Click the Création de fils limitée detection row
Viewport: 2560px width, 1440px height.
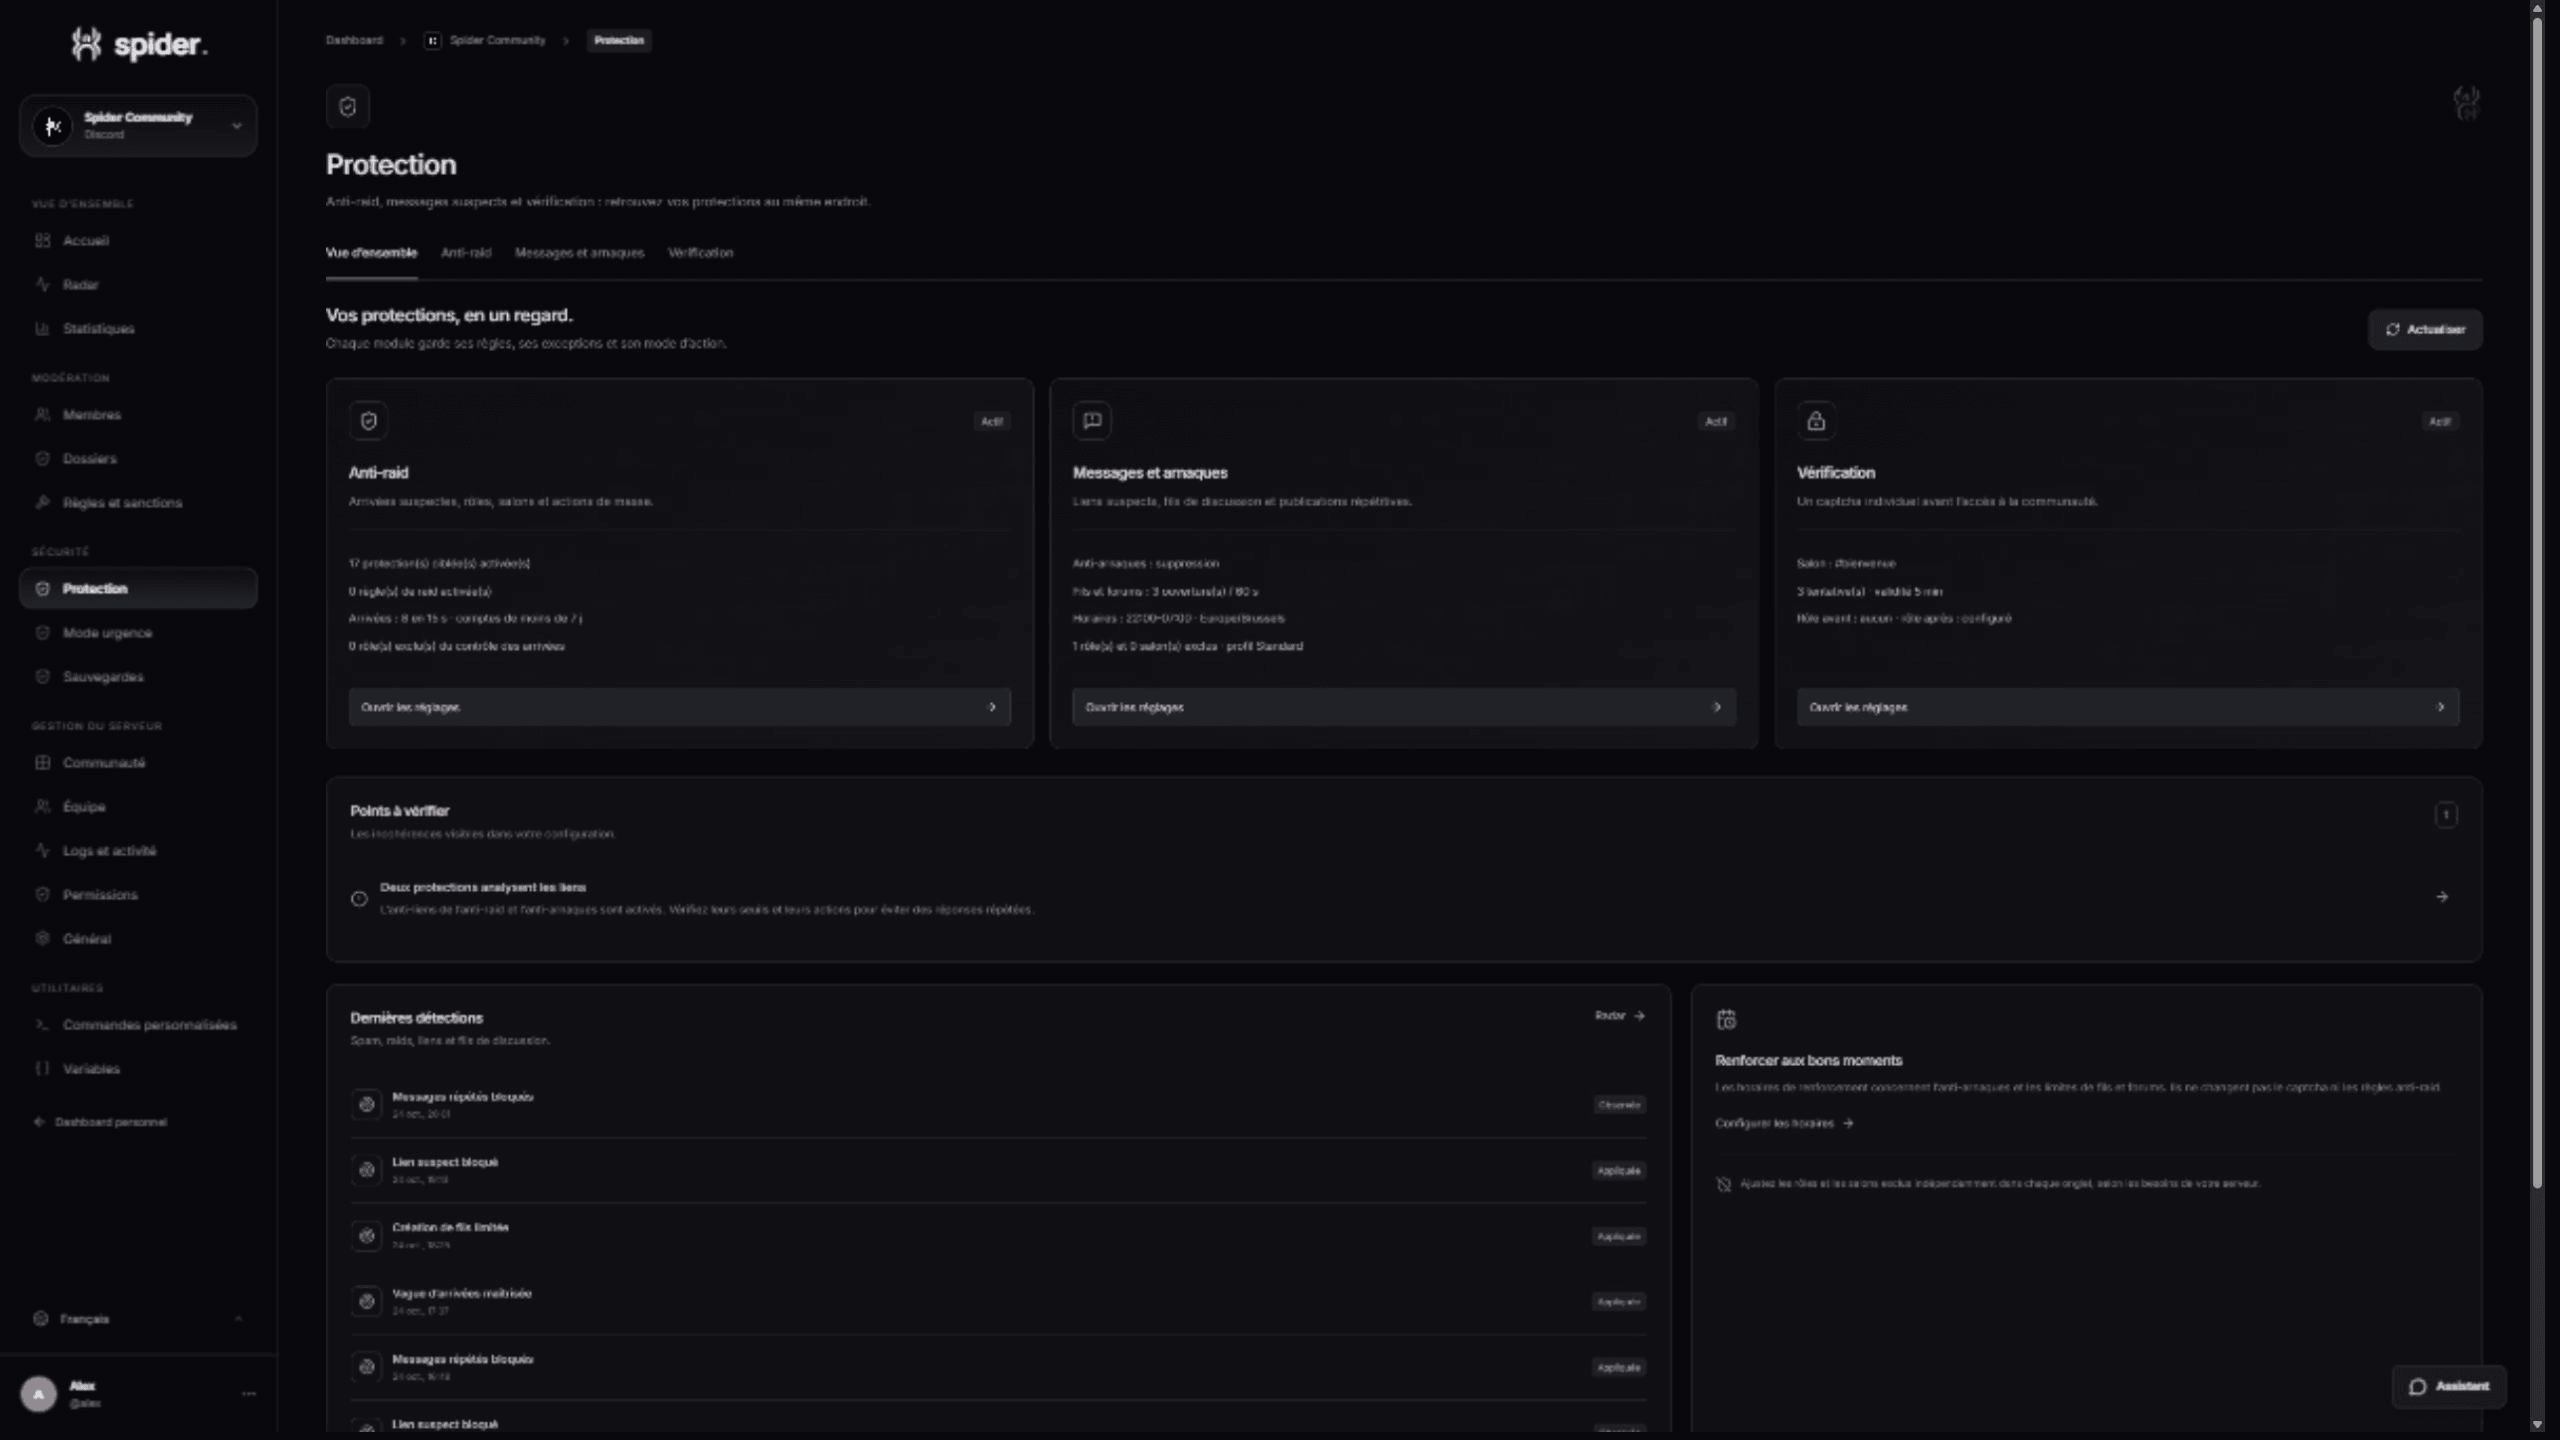tap(998, 1237)
